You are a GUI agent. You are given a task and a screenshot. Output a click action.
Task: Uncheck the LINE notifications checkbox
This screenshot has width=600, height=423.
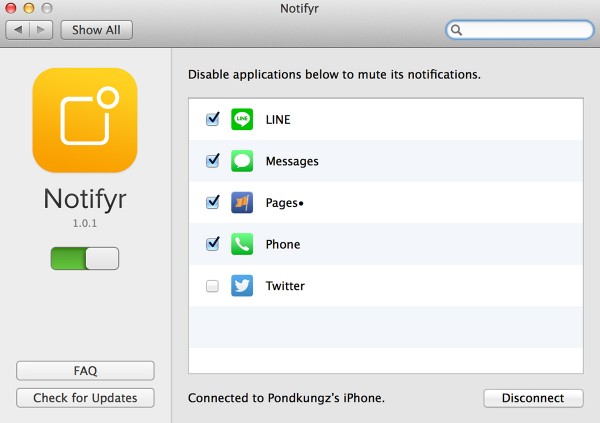(212, 119)
